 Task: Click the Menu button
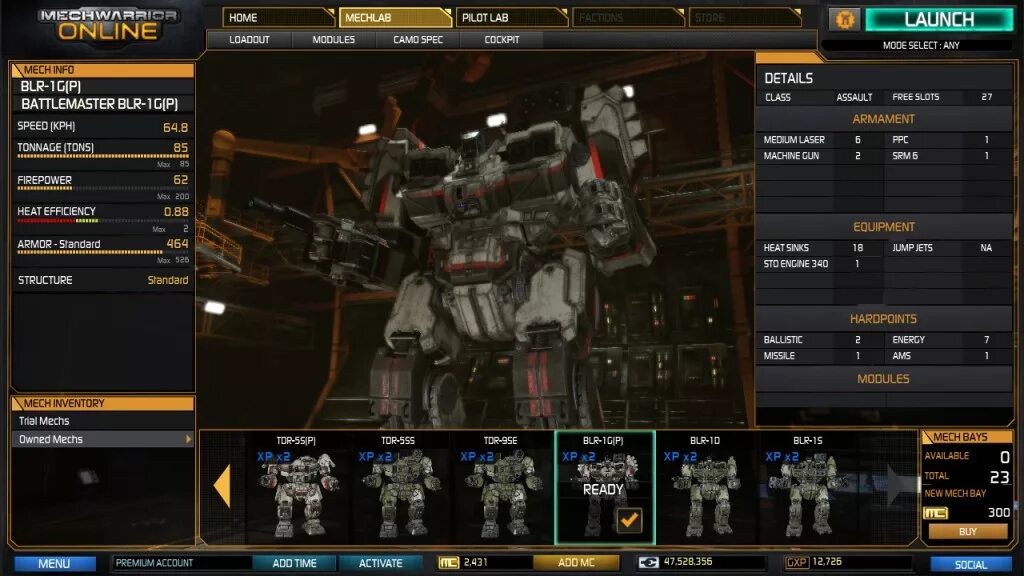[x=54, y=564]
